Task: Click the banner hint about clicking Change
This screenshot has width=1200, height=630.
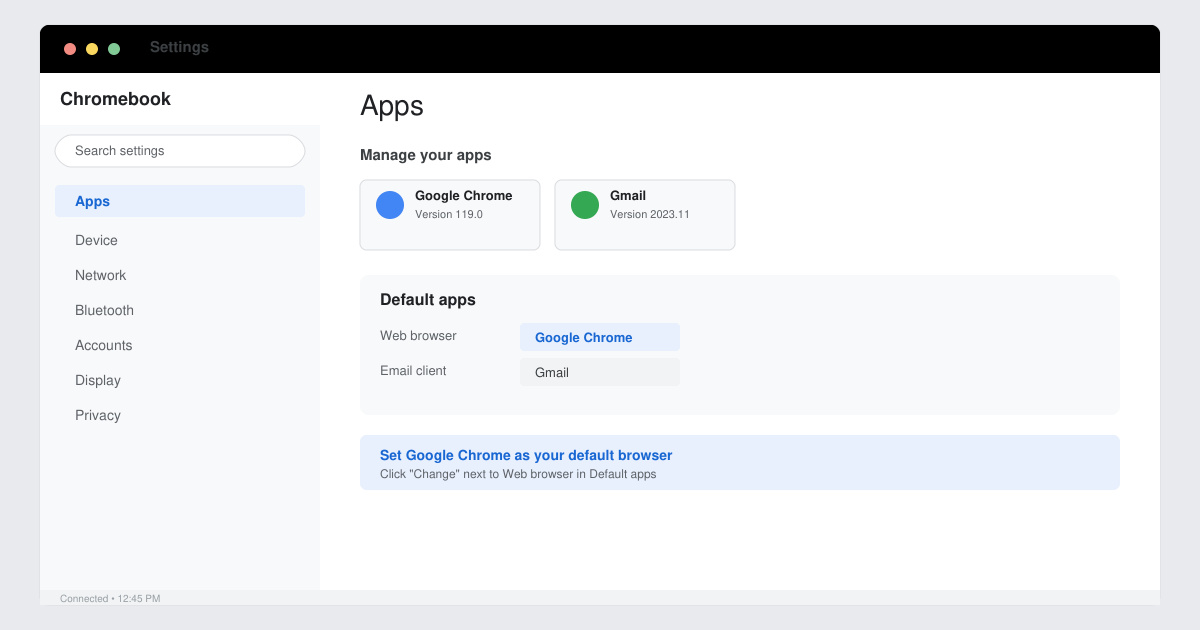Action: point(518,474)
